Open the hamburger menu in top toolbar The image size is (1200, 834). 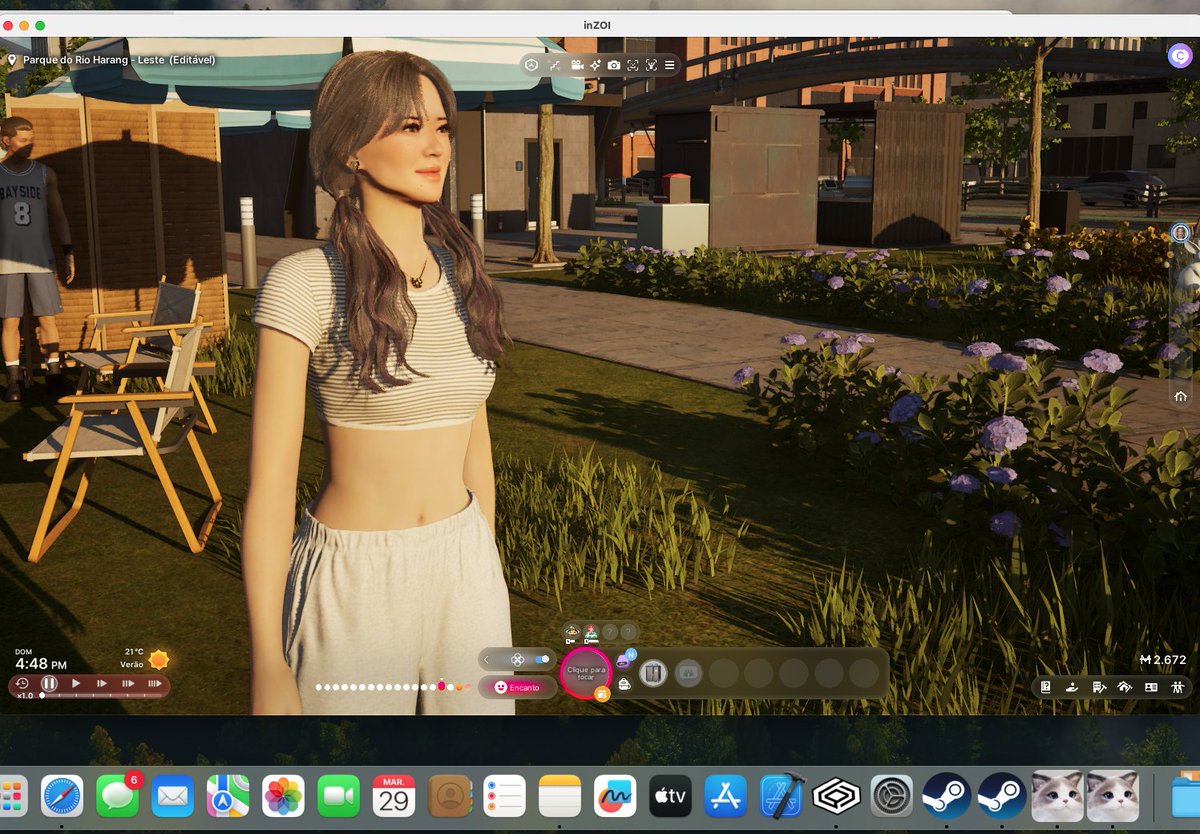pos(669,65)
